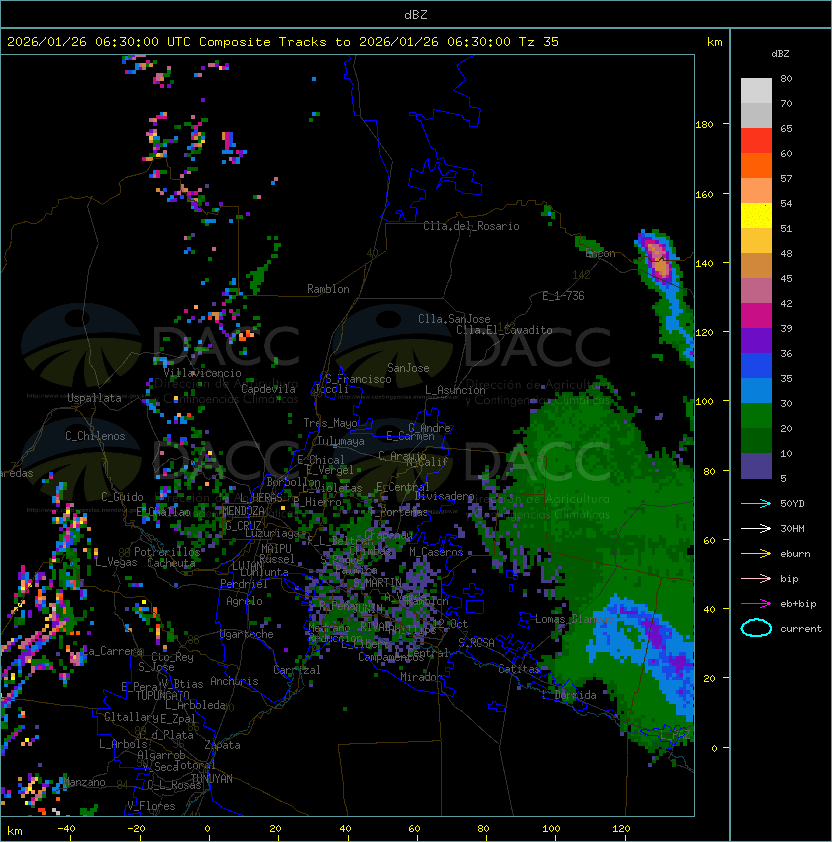Click the Lomas_Blancas place label
Viewport: 832px width, 842px height.
tap(574, 619)
